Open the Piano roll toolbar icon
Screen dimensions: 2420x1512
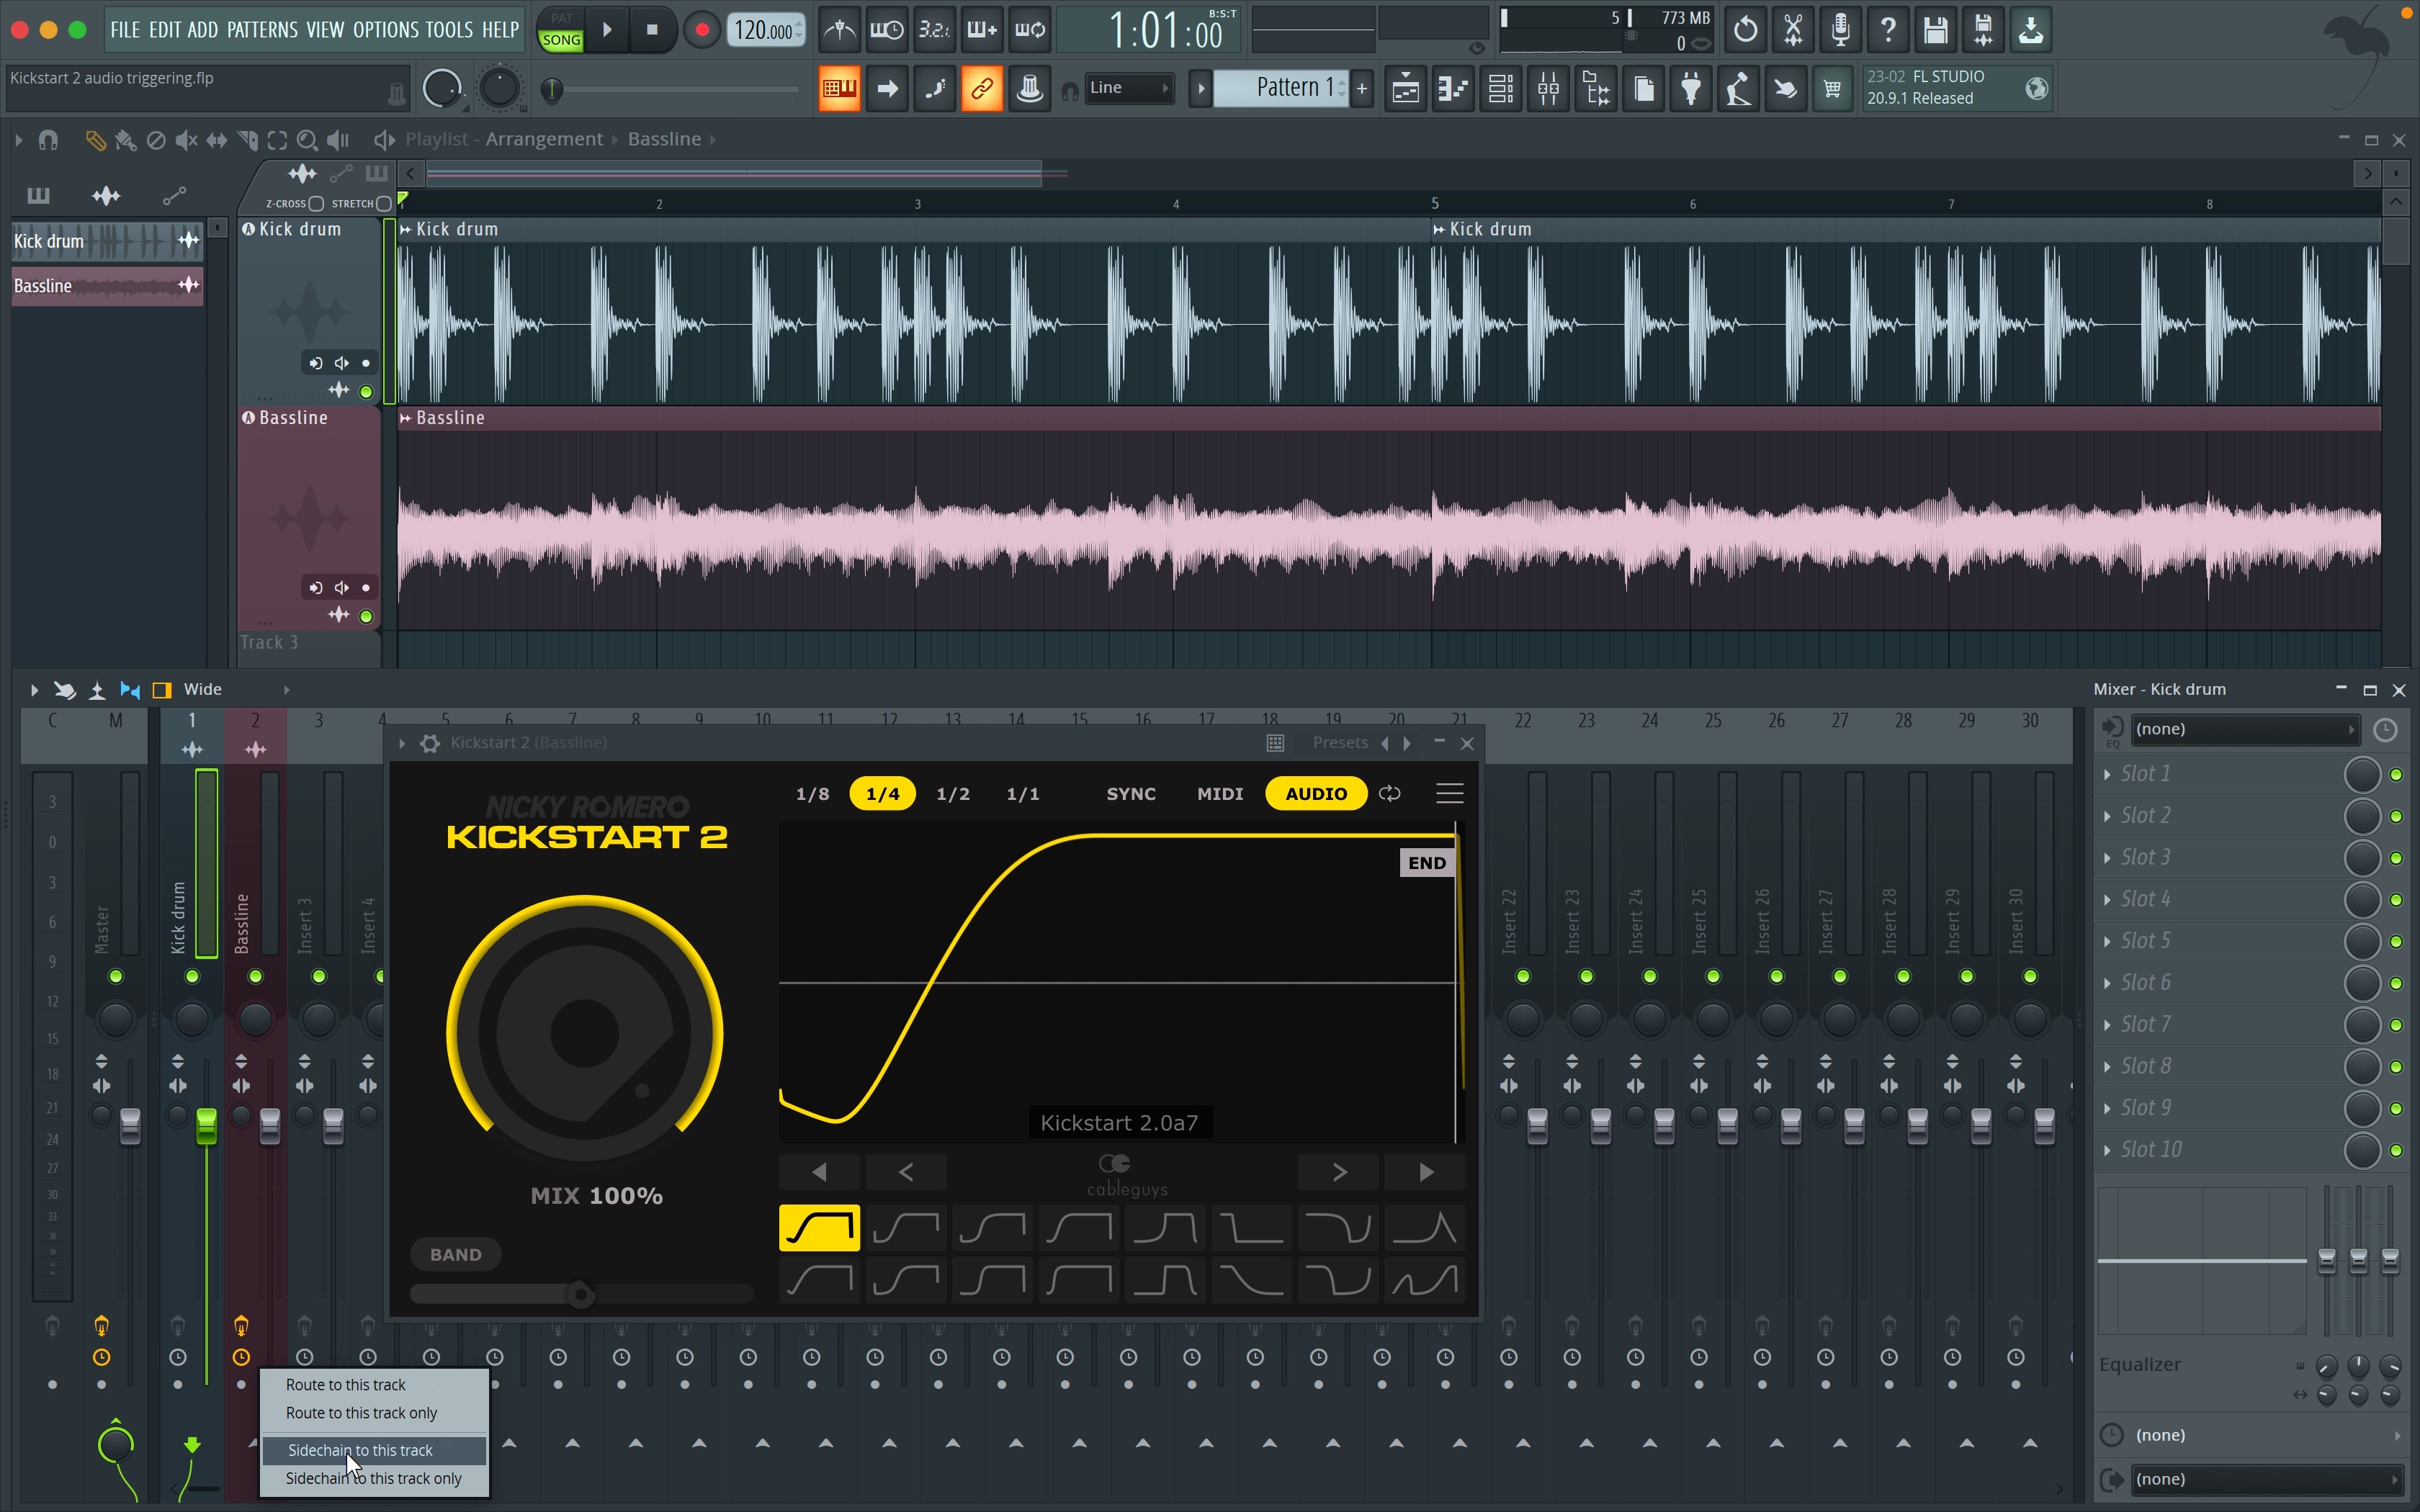(x=1453, y=89)
